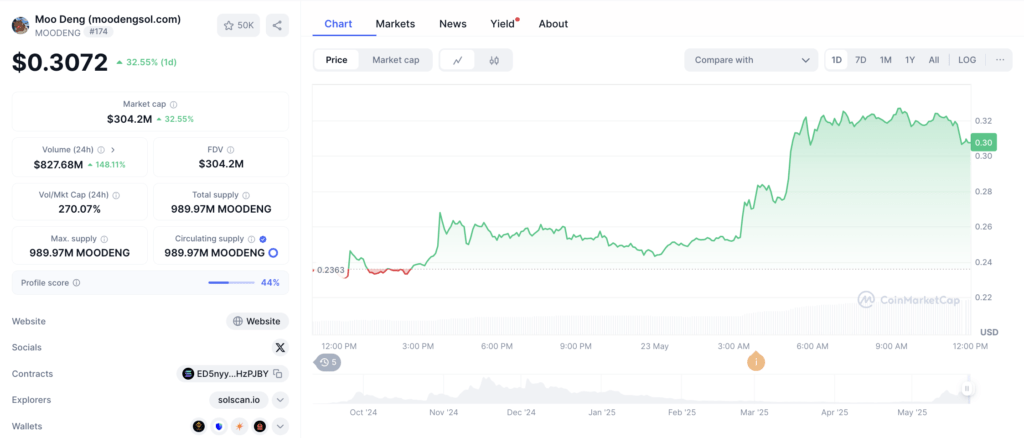Open the X social profile icon
The width and height of the screenshot is (1024, 438).
[280, 347]
